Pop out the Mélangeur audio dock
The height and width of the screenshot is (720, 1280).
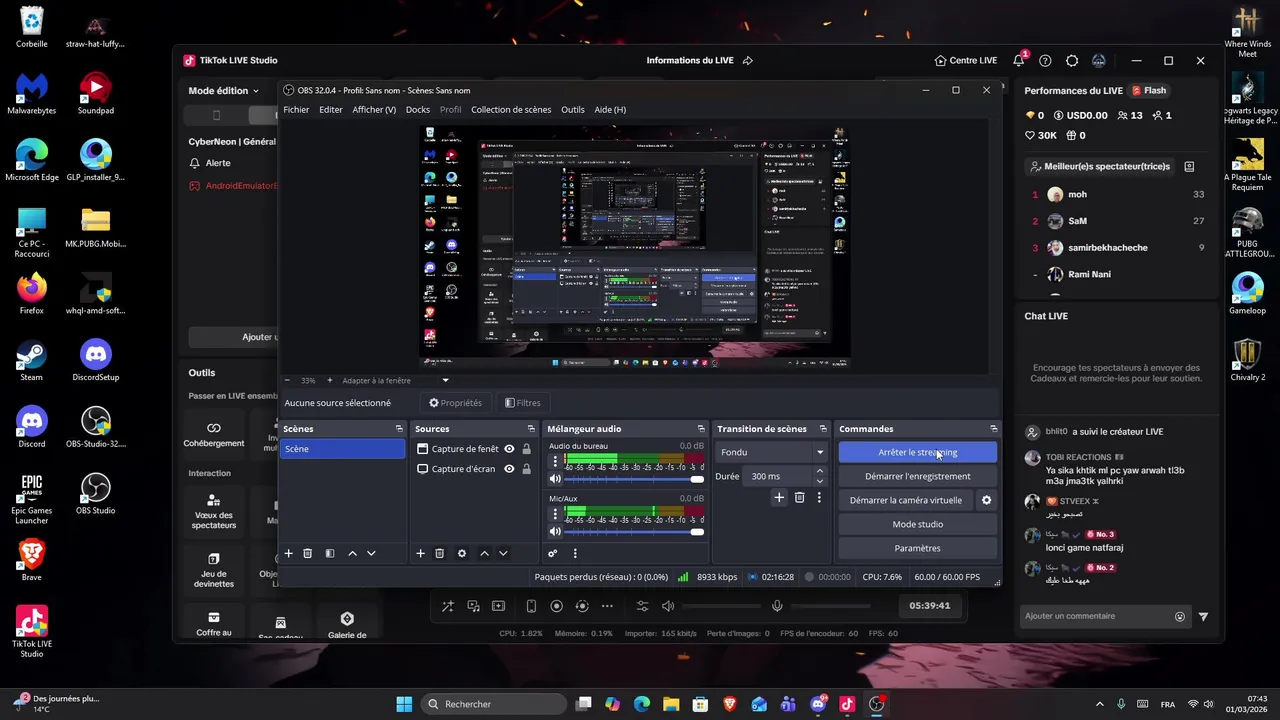click(699, 429)
